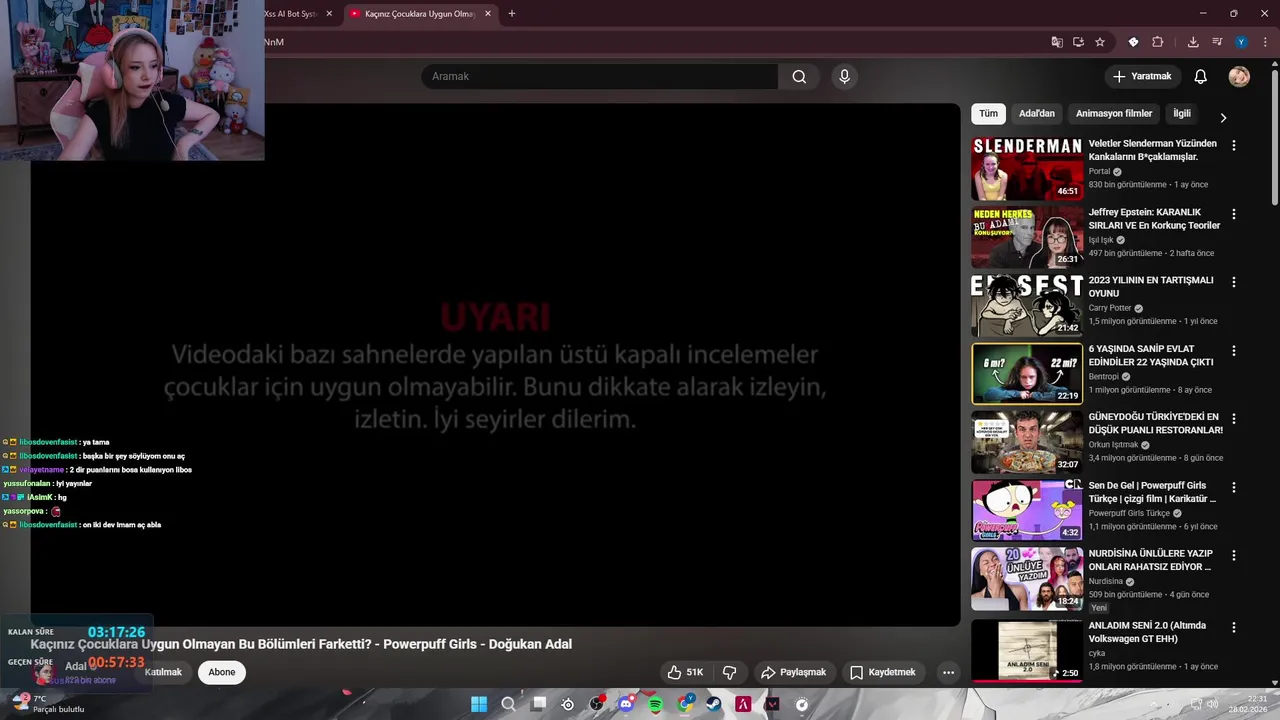The image size is (1280, 720).
Task: Close the Xss AI Bot tab
Action: pyautogui.click(x=329, y=14)
